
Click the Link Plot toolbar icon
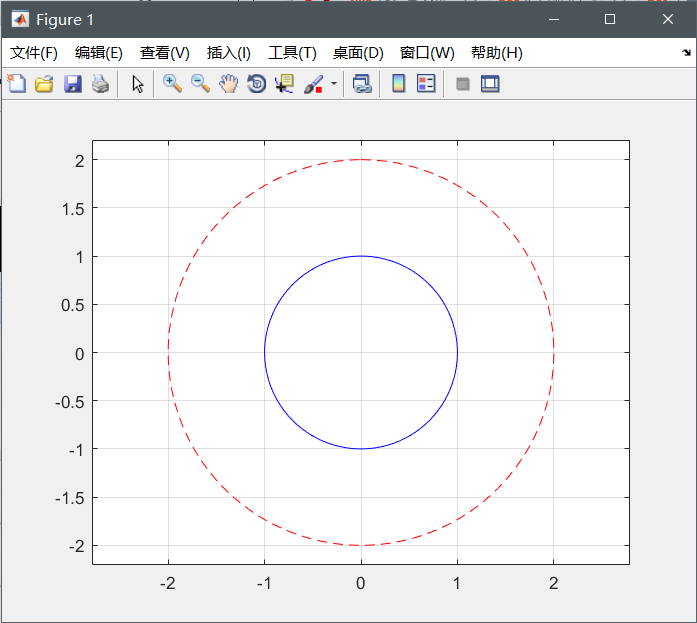click(362, 84)
